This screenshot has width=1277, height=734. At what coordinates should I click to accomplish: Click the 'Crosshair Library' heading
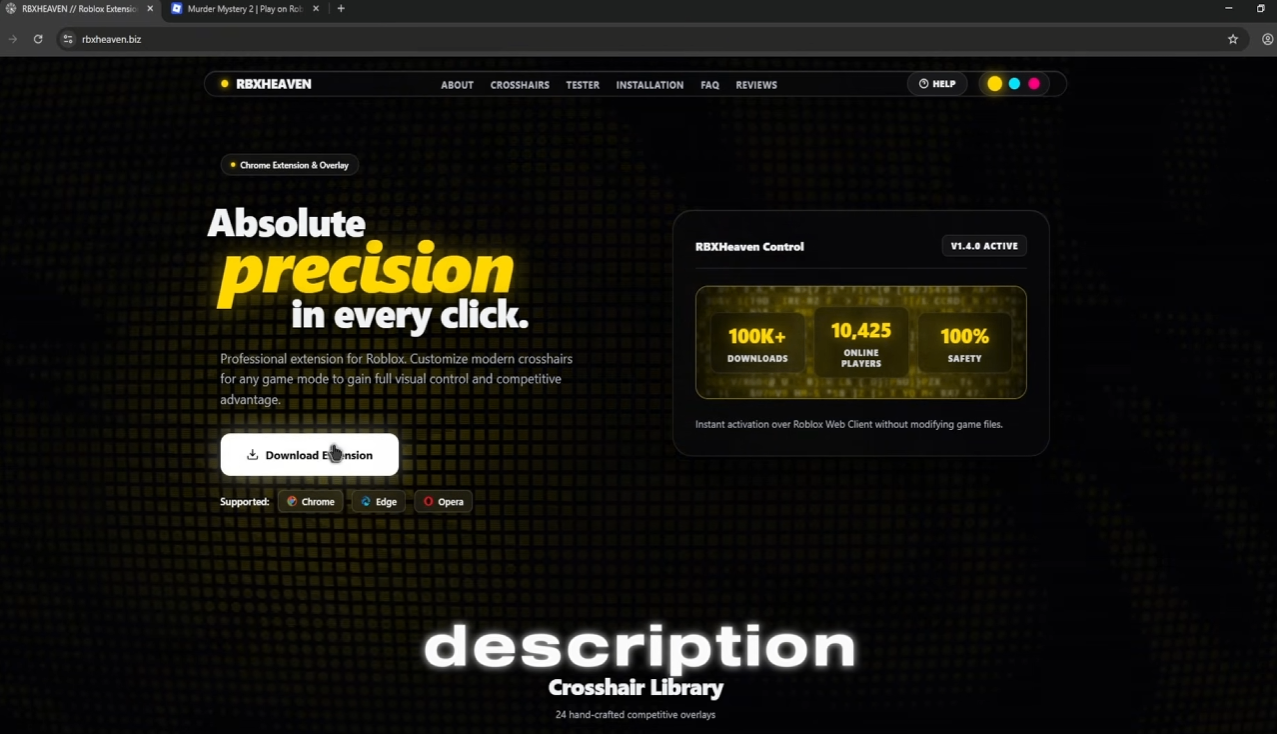pyautogui.click(x=636, y=688)
